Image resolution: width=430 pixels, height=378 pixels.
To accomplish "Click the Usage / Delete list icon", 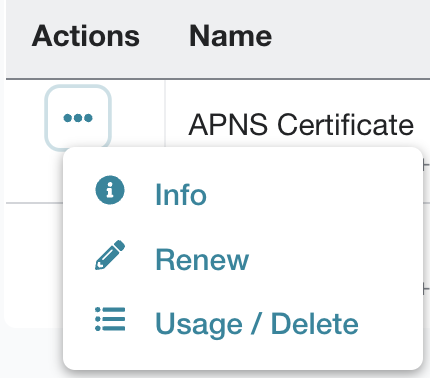I will (110, 319).
